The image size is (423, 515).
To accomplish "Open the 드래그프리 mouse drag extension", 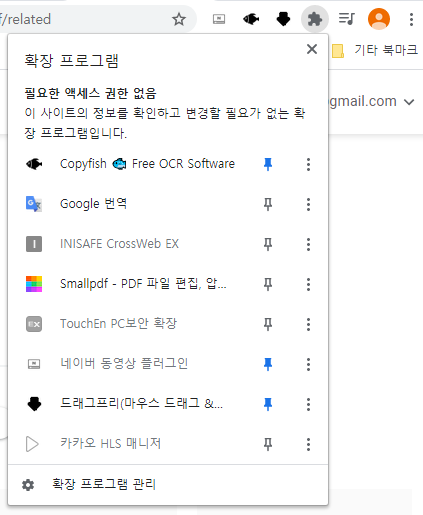I will click(141, 404).
